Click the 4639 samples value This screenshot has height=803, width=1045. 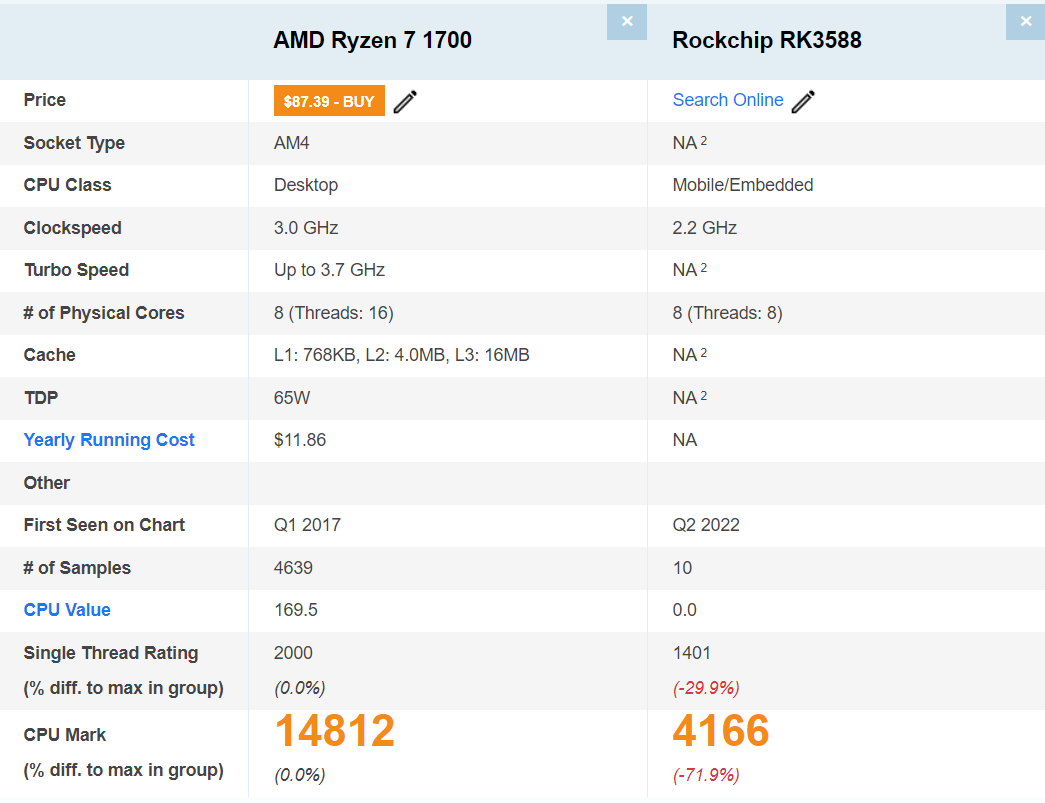coord(293,568)
